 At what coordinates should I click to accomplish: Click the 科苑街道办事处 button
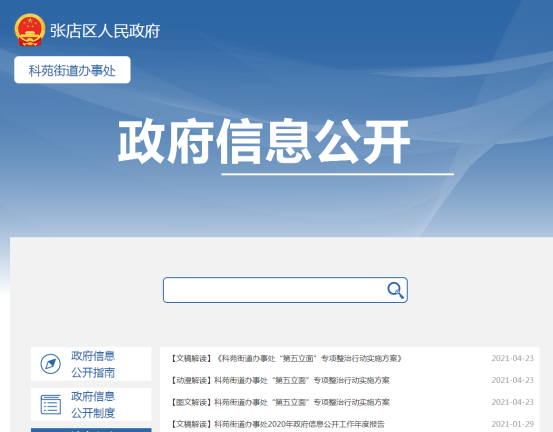click(72, 70)
